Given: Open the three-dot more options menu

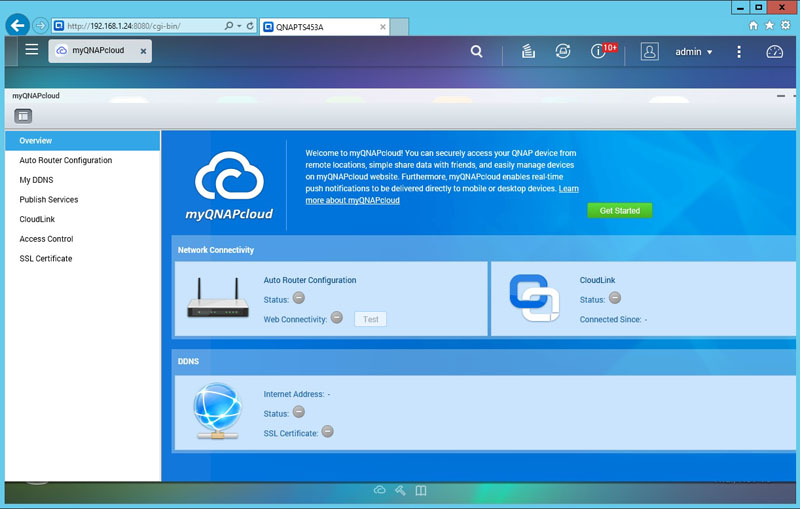Looking at the screenshot, I should pyautogui.click(x=739, y=51).
